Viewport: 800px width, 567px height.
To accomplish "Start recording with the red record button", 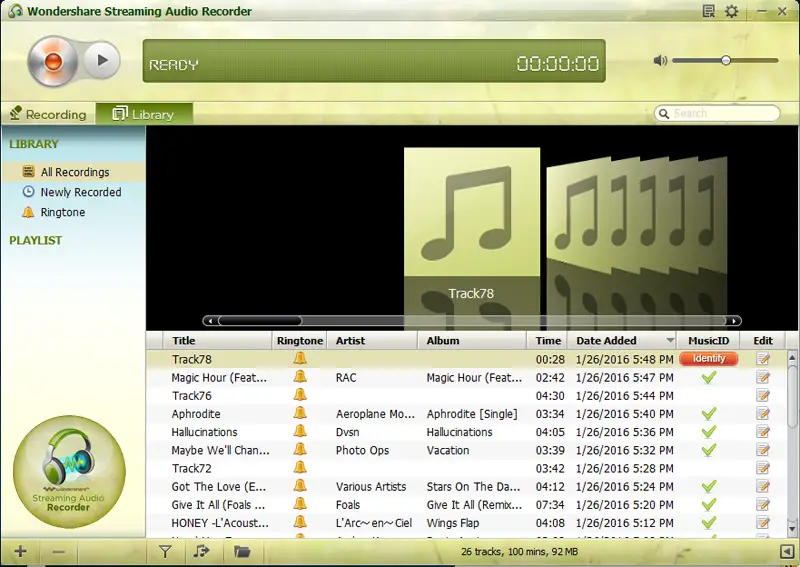I will pyautogui.click(x=53, y=61).
